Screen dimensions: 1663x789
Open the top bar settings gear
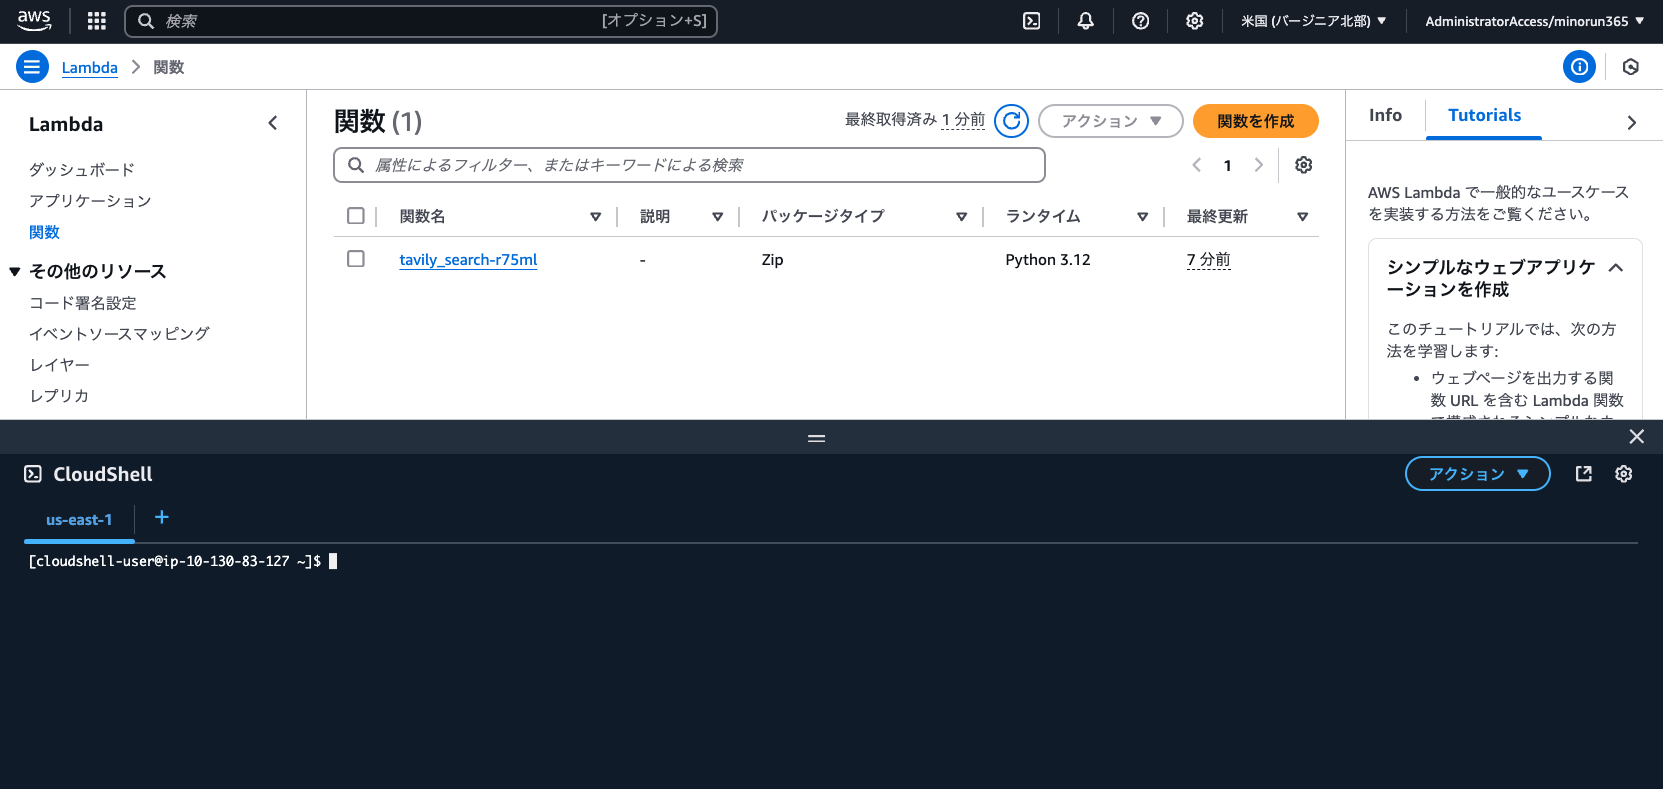pos(1194,21)
